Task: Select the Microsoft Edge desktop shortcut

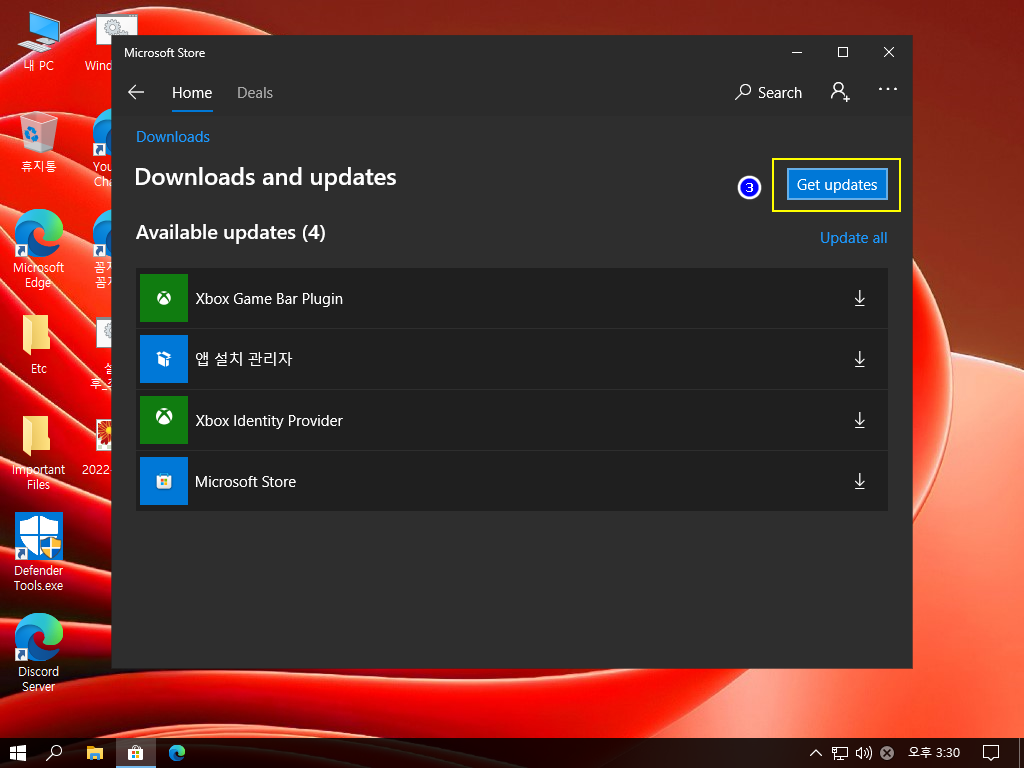Action: tap(39, 249)
